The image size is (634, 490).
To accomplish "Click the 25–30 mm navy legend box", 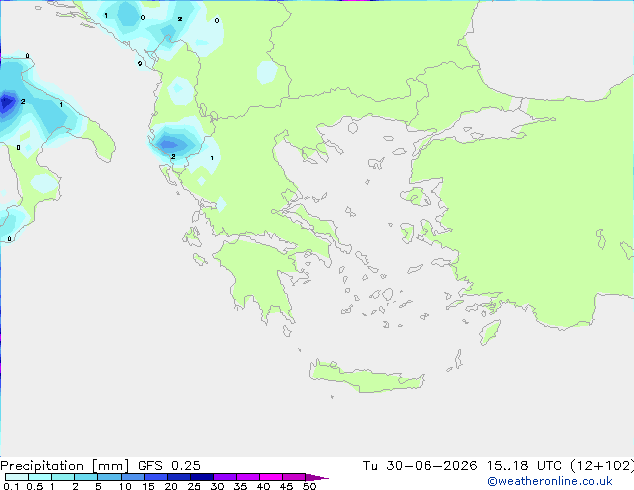I will (x=201, y=477).
